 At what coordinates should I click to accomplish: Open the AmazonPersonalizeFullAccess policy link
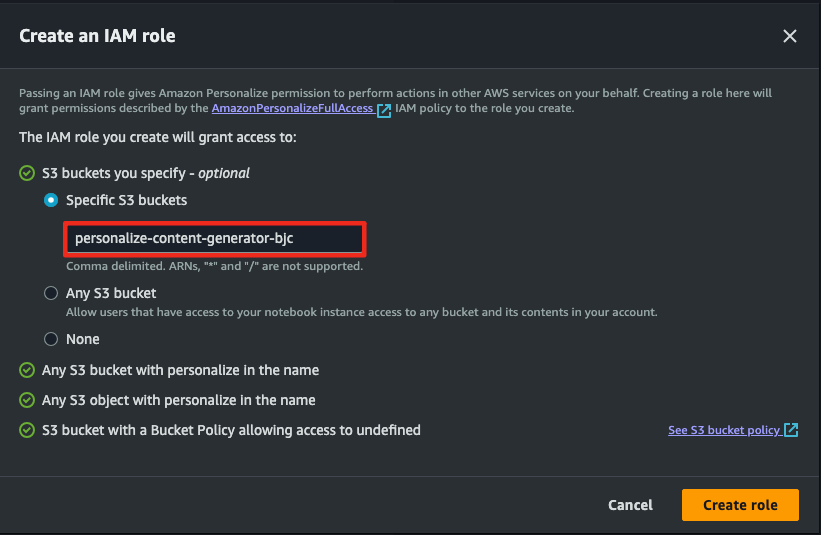[292, 108]
